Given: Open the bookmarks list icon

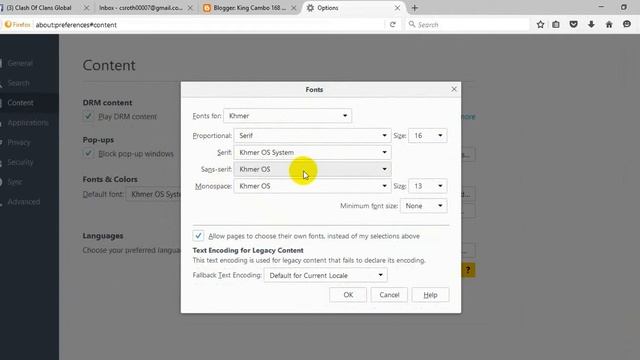Looking at the screenshot, I should click(x=556, y=25).
